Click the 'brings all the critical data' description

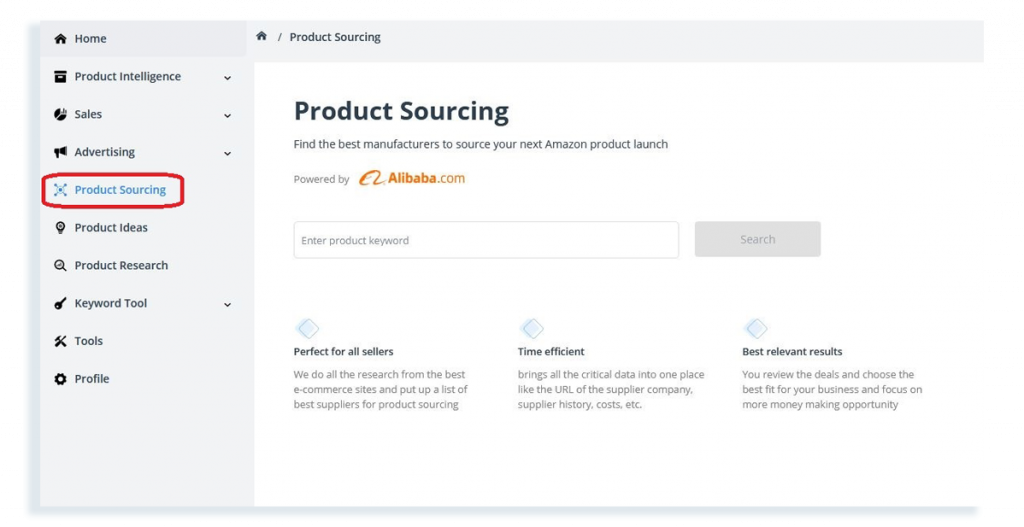pos(611,389)
